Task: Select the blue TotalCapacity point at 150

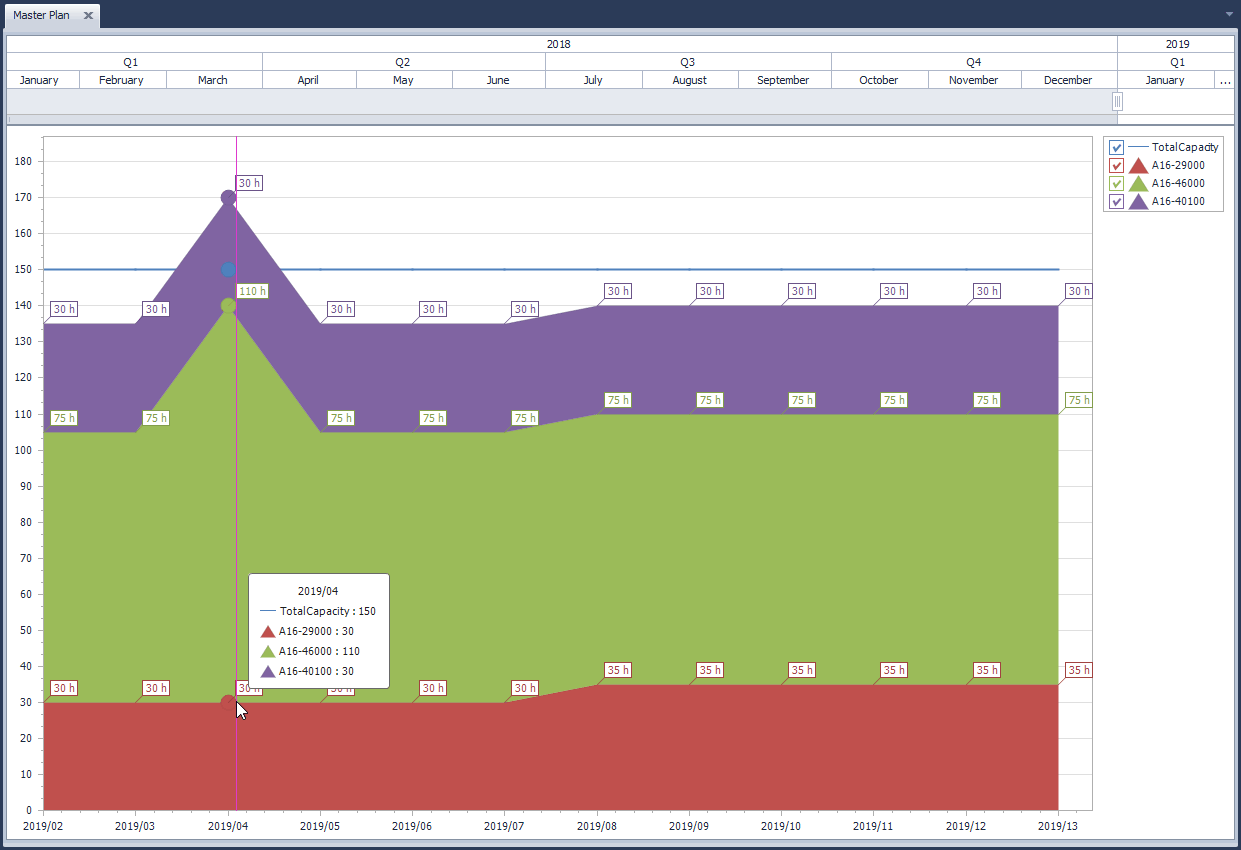Action: pyautogui.click(x=228, y=270)
